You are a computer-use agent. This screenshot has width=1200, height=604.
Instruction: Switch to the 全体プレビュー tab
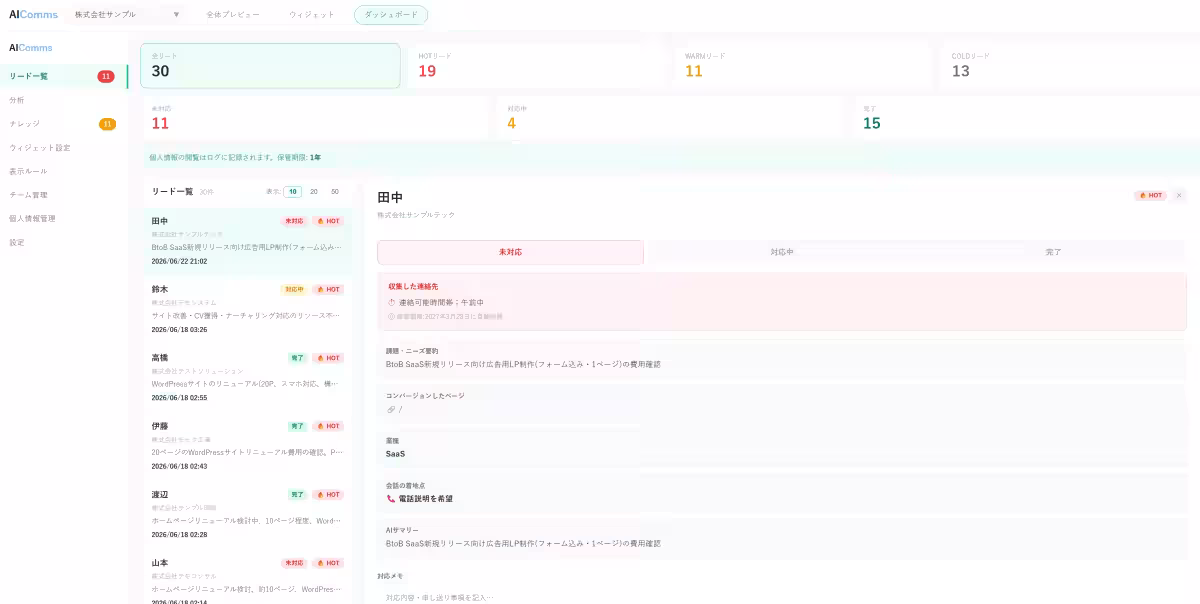[233, 15]
